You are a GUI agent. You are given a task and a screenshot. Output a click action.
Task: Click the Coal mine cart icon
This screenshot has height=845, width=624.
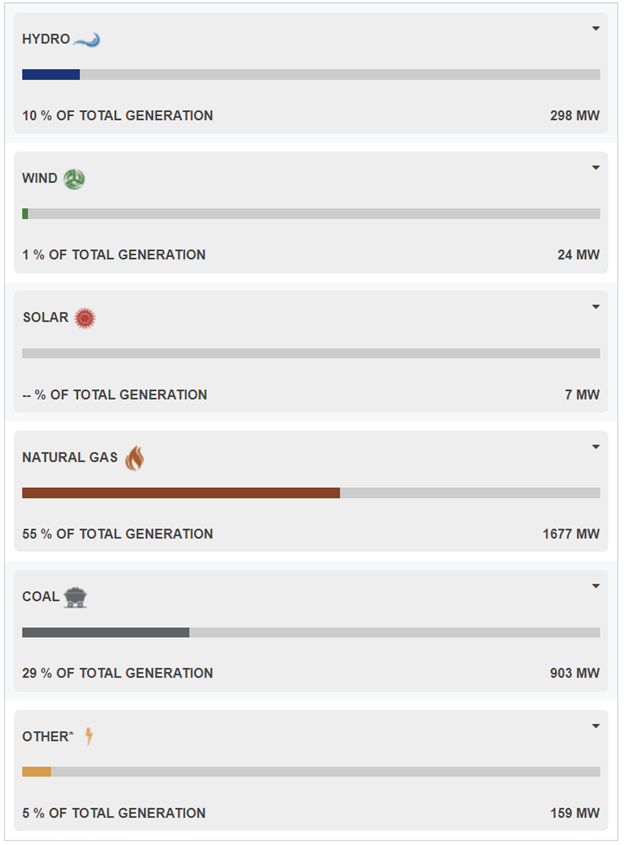tap(75, 597)
